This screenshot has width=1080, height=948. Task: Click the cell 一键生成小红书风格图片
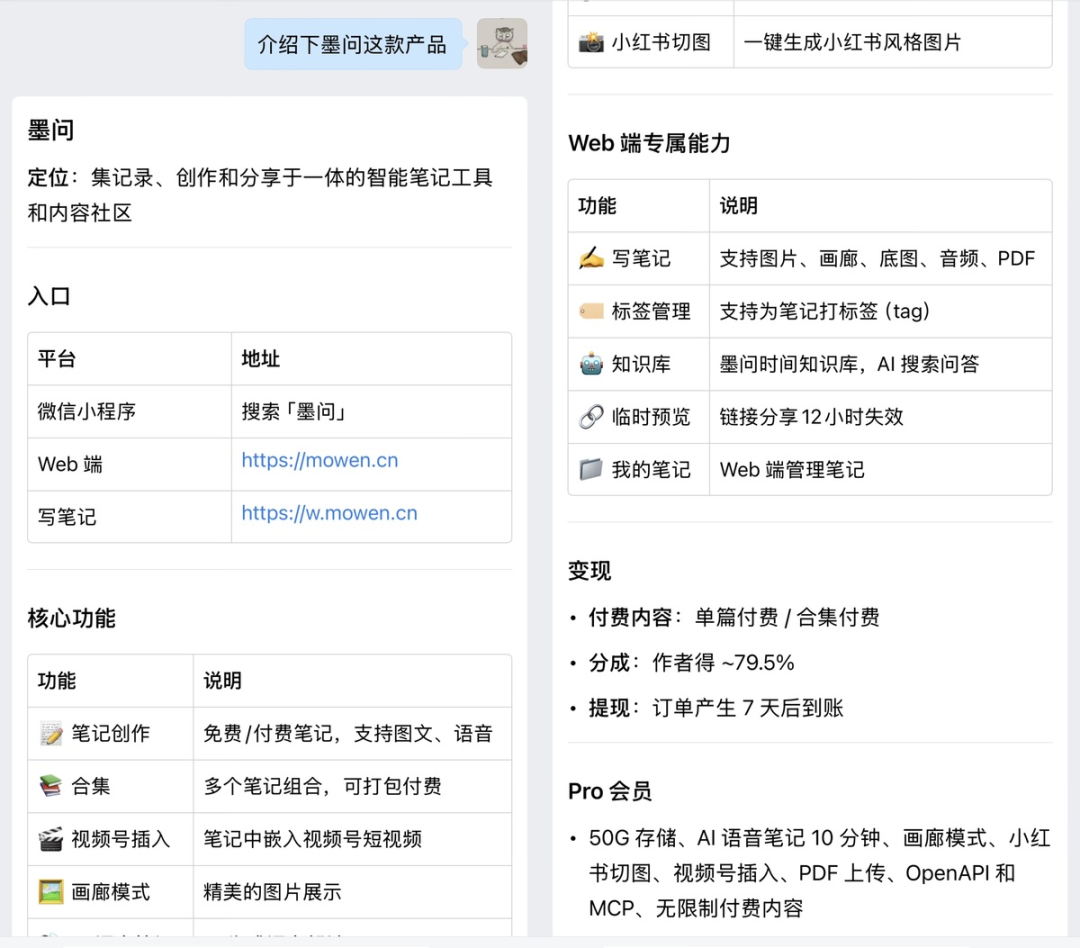pos(893,42)
